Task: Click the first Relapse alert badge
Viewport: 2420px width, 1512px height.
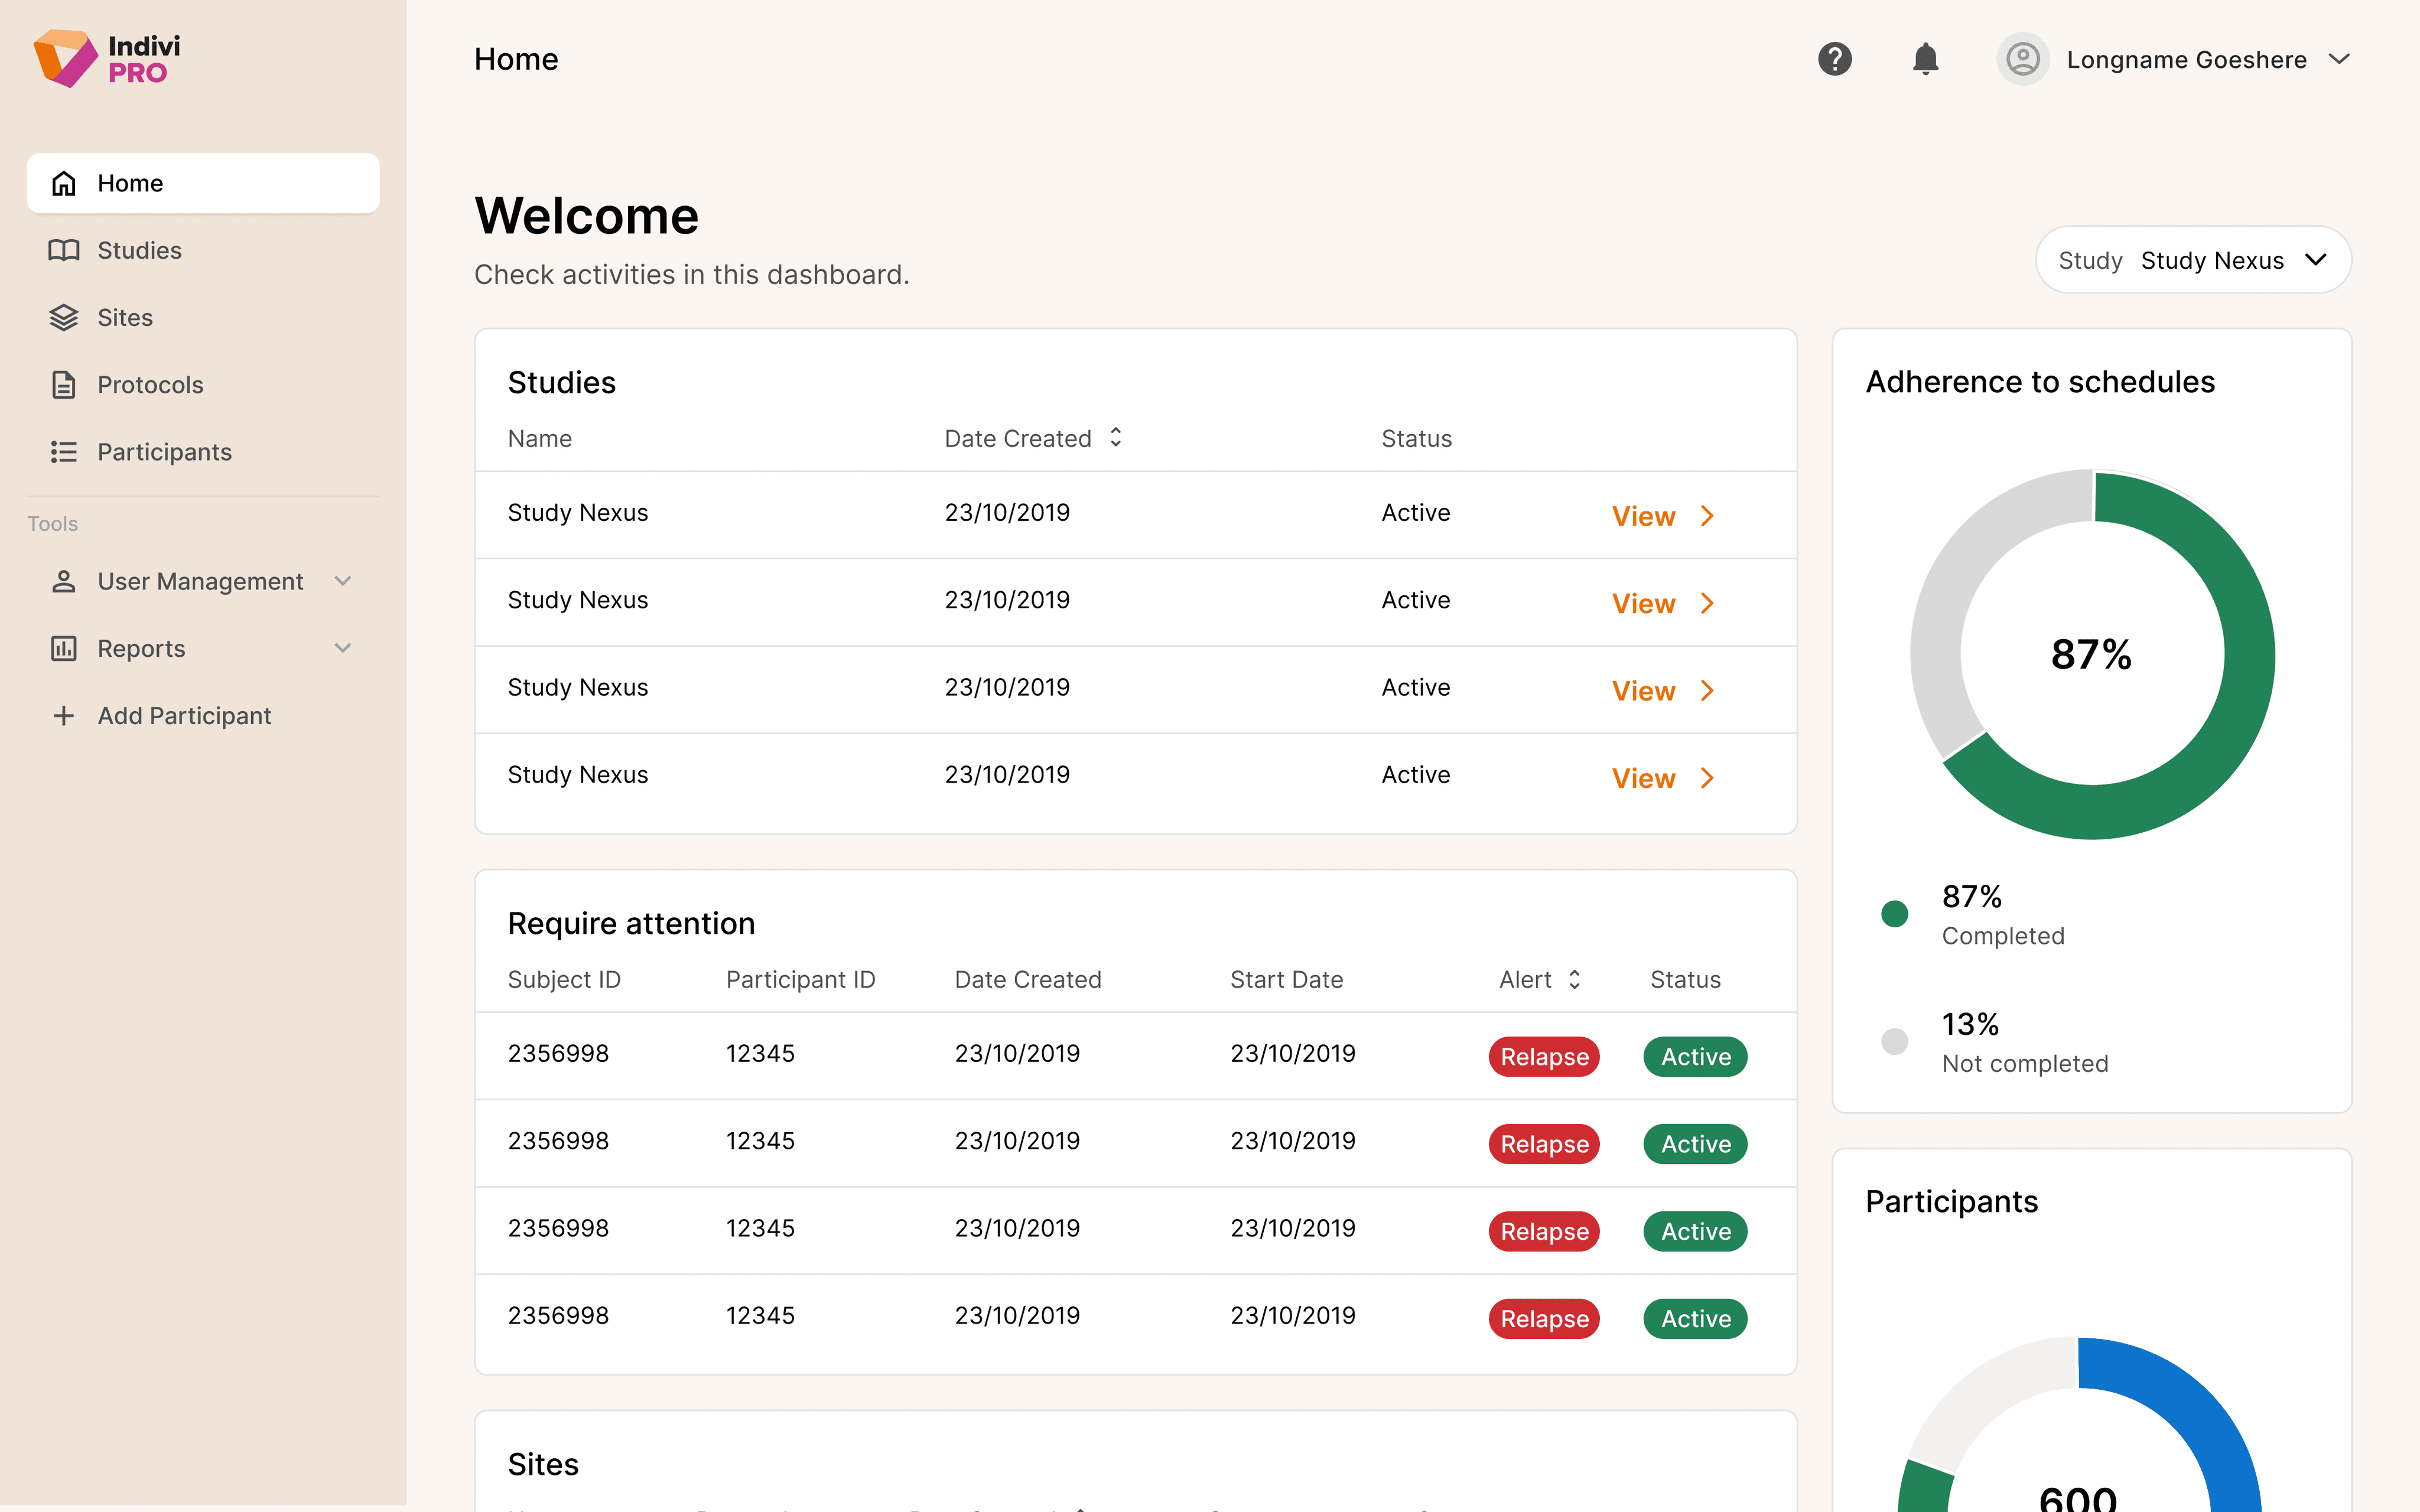Action: coord(1543,1057)
